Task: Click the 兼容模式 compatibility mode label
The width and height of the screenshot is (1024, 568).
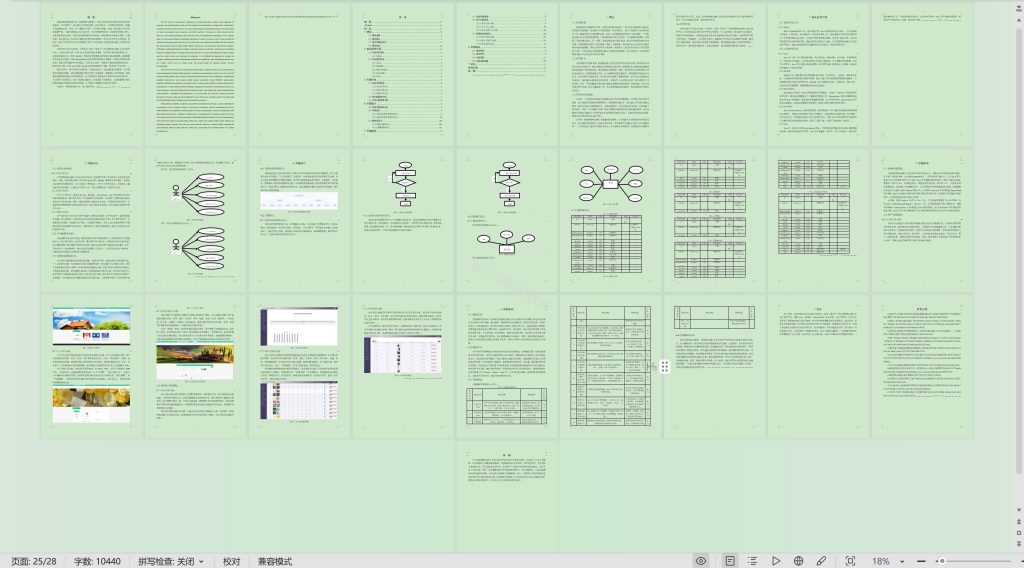Action: [x=274, y=561]
